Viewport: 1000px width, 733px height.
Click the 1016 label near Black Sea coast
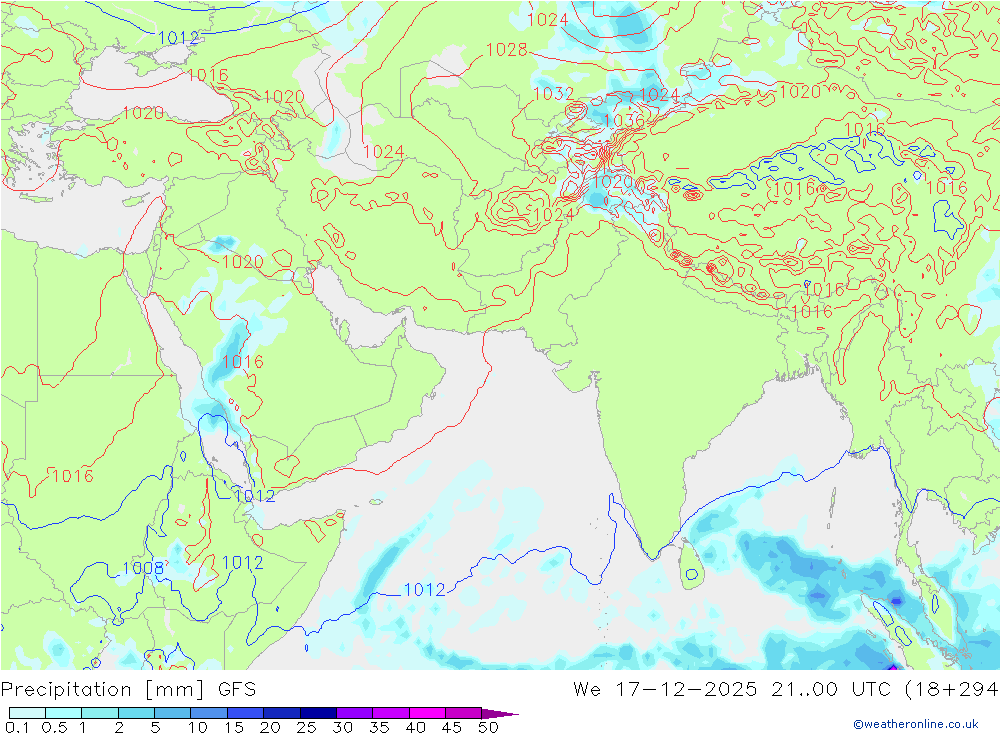pyautogui.click(x=208, y=75)
